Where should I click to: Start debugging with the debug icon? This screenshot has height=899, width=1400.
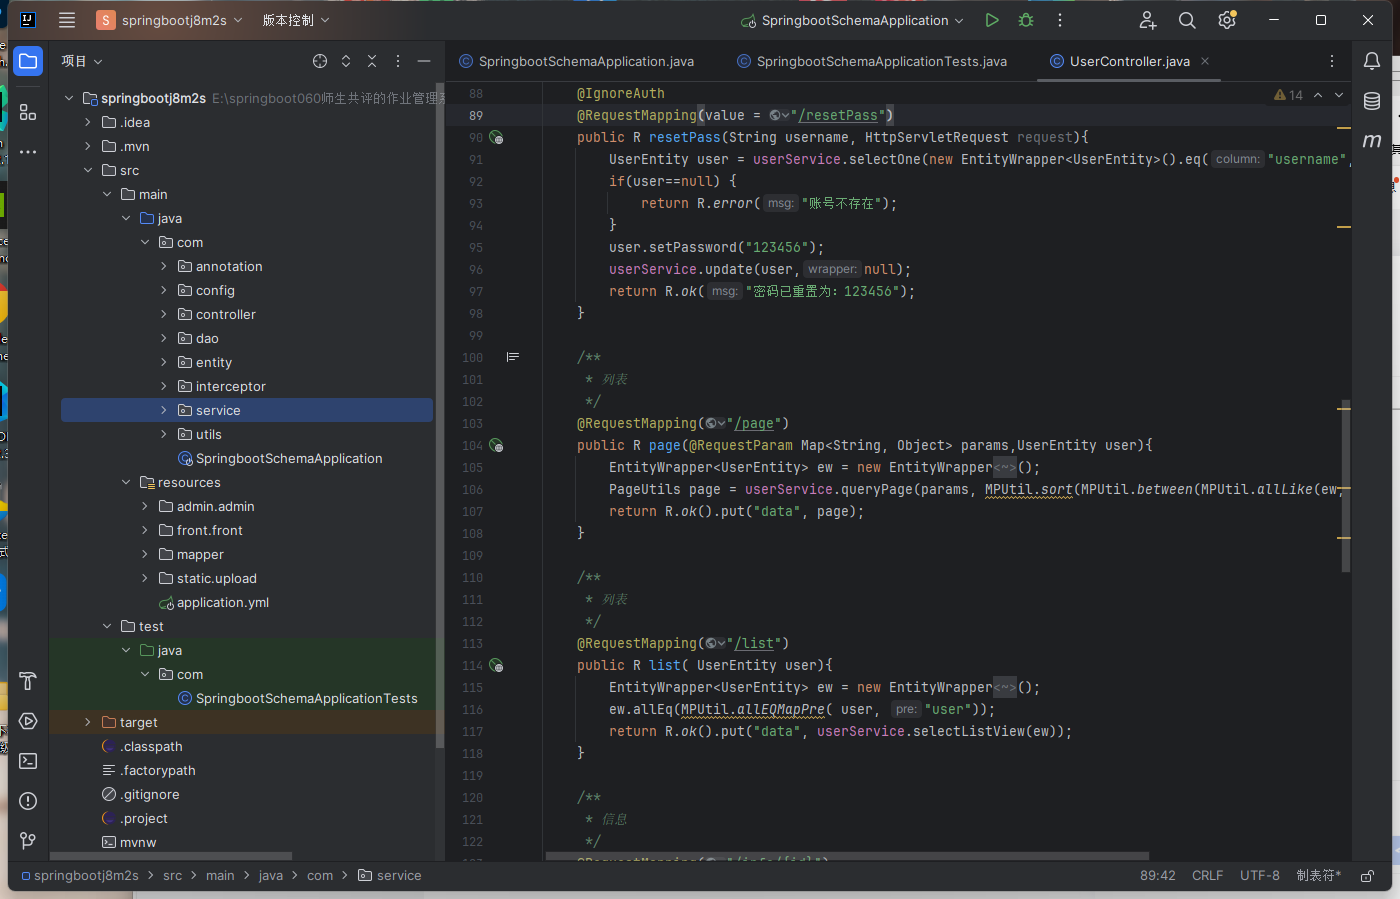1025,19
